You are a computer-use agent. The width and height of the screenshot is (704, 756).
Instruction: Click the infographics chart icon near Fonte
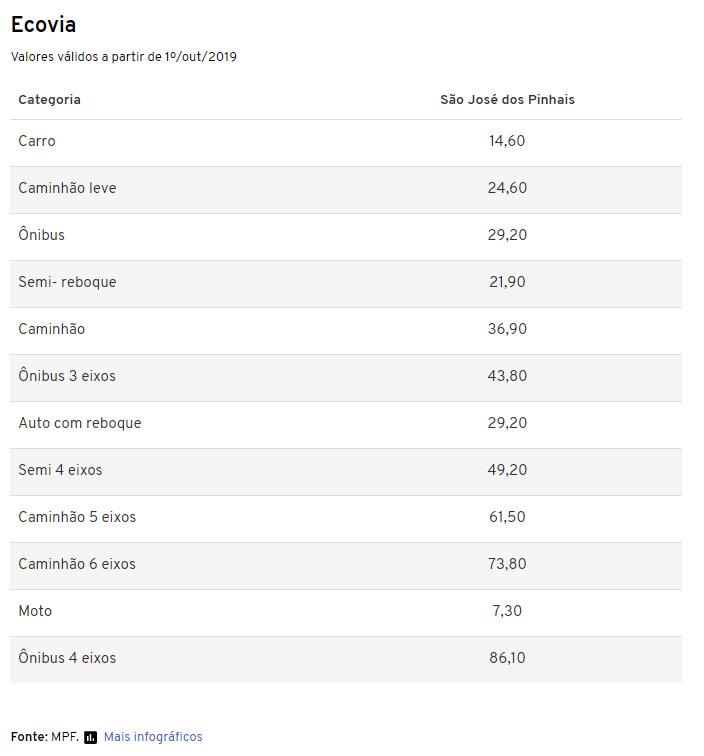90,737
